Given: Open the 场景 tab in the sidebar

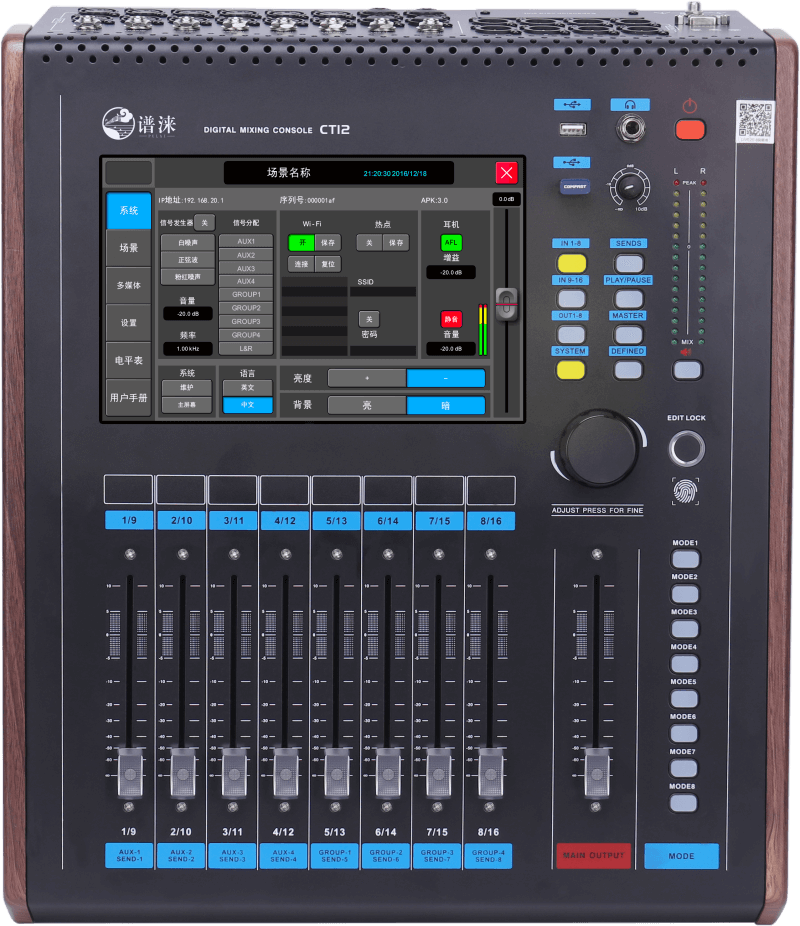Looking at the screenshot, I should point(129,248).
